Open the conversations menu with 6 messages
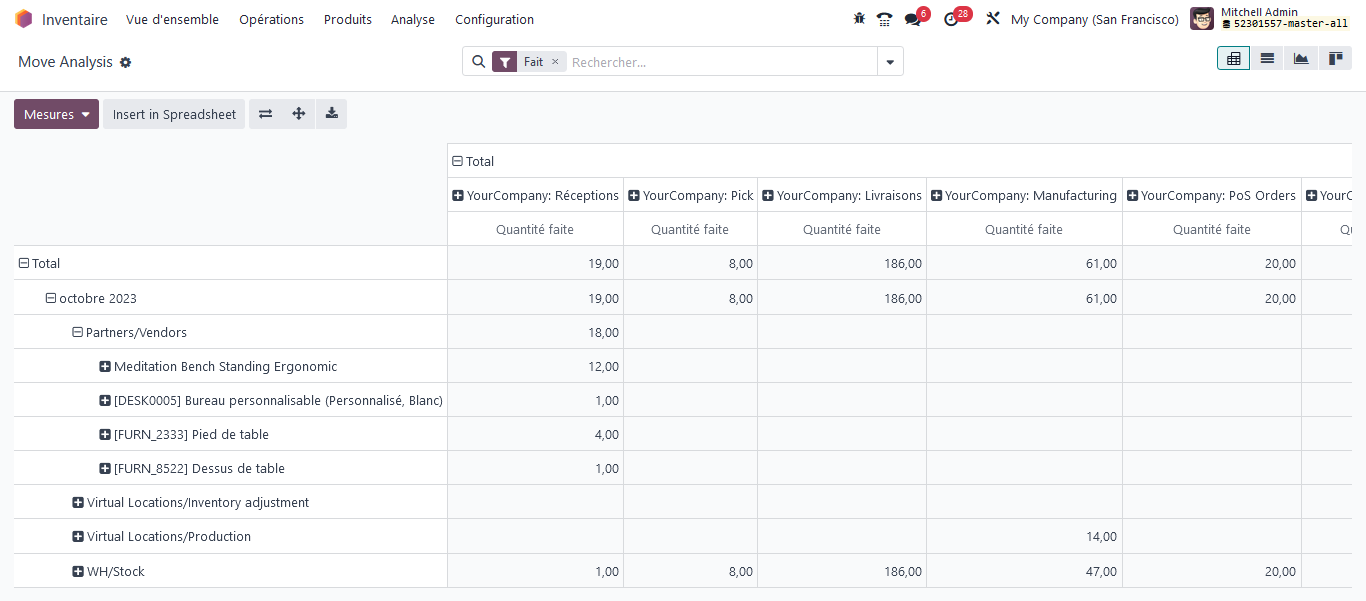1366x601 pixels. [911, 18]
